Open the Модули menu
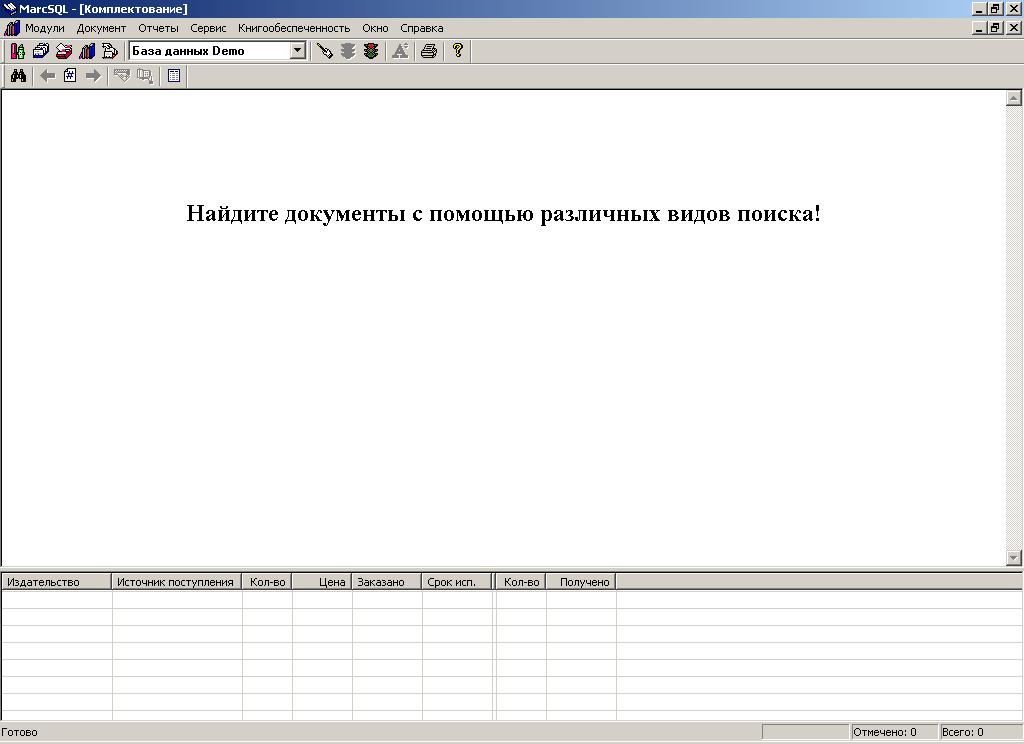The height and width of the screenshot is (744, 1024). pos(44,28)
